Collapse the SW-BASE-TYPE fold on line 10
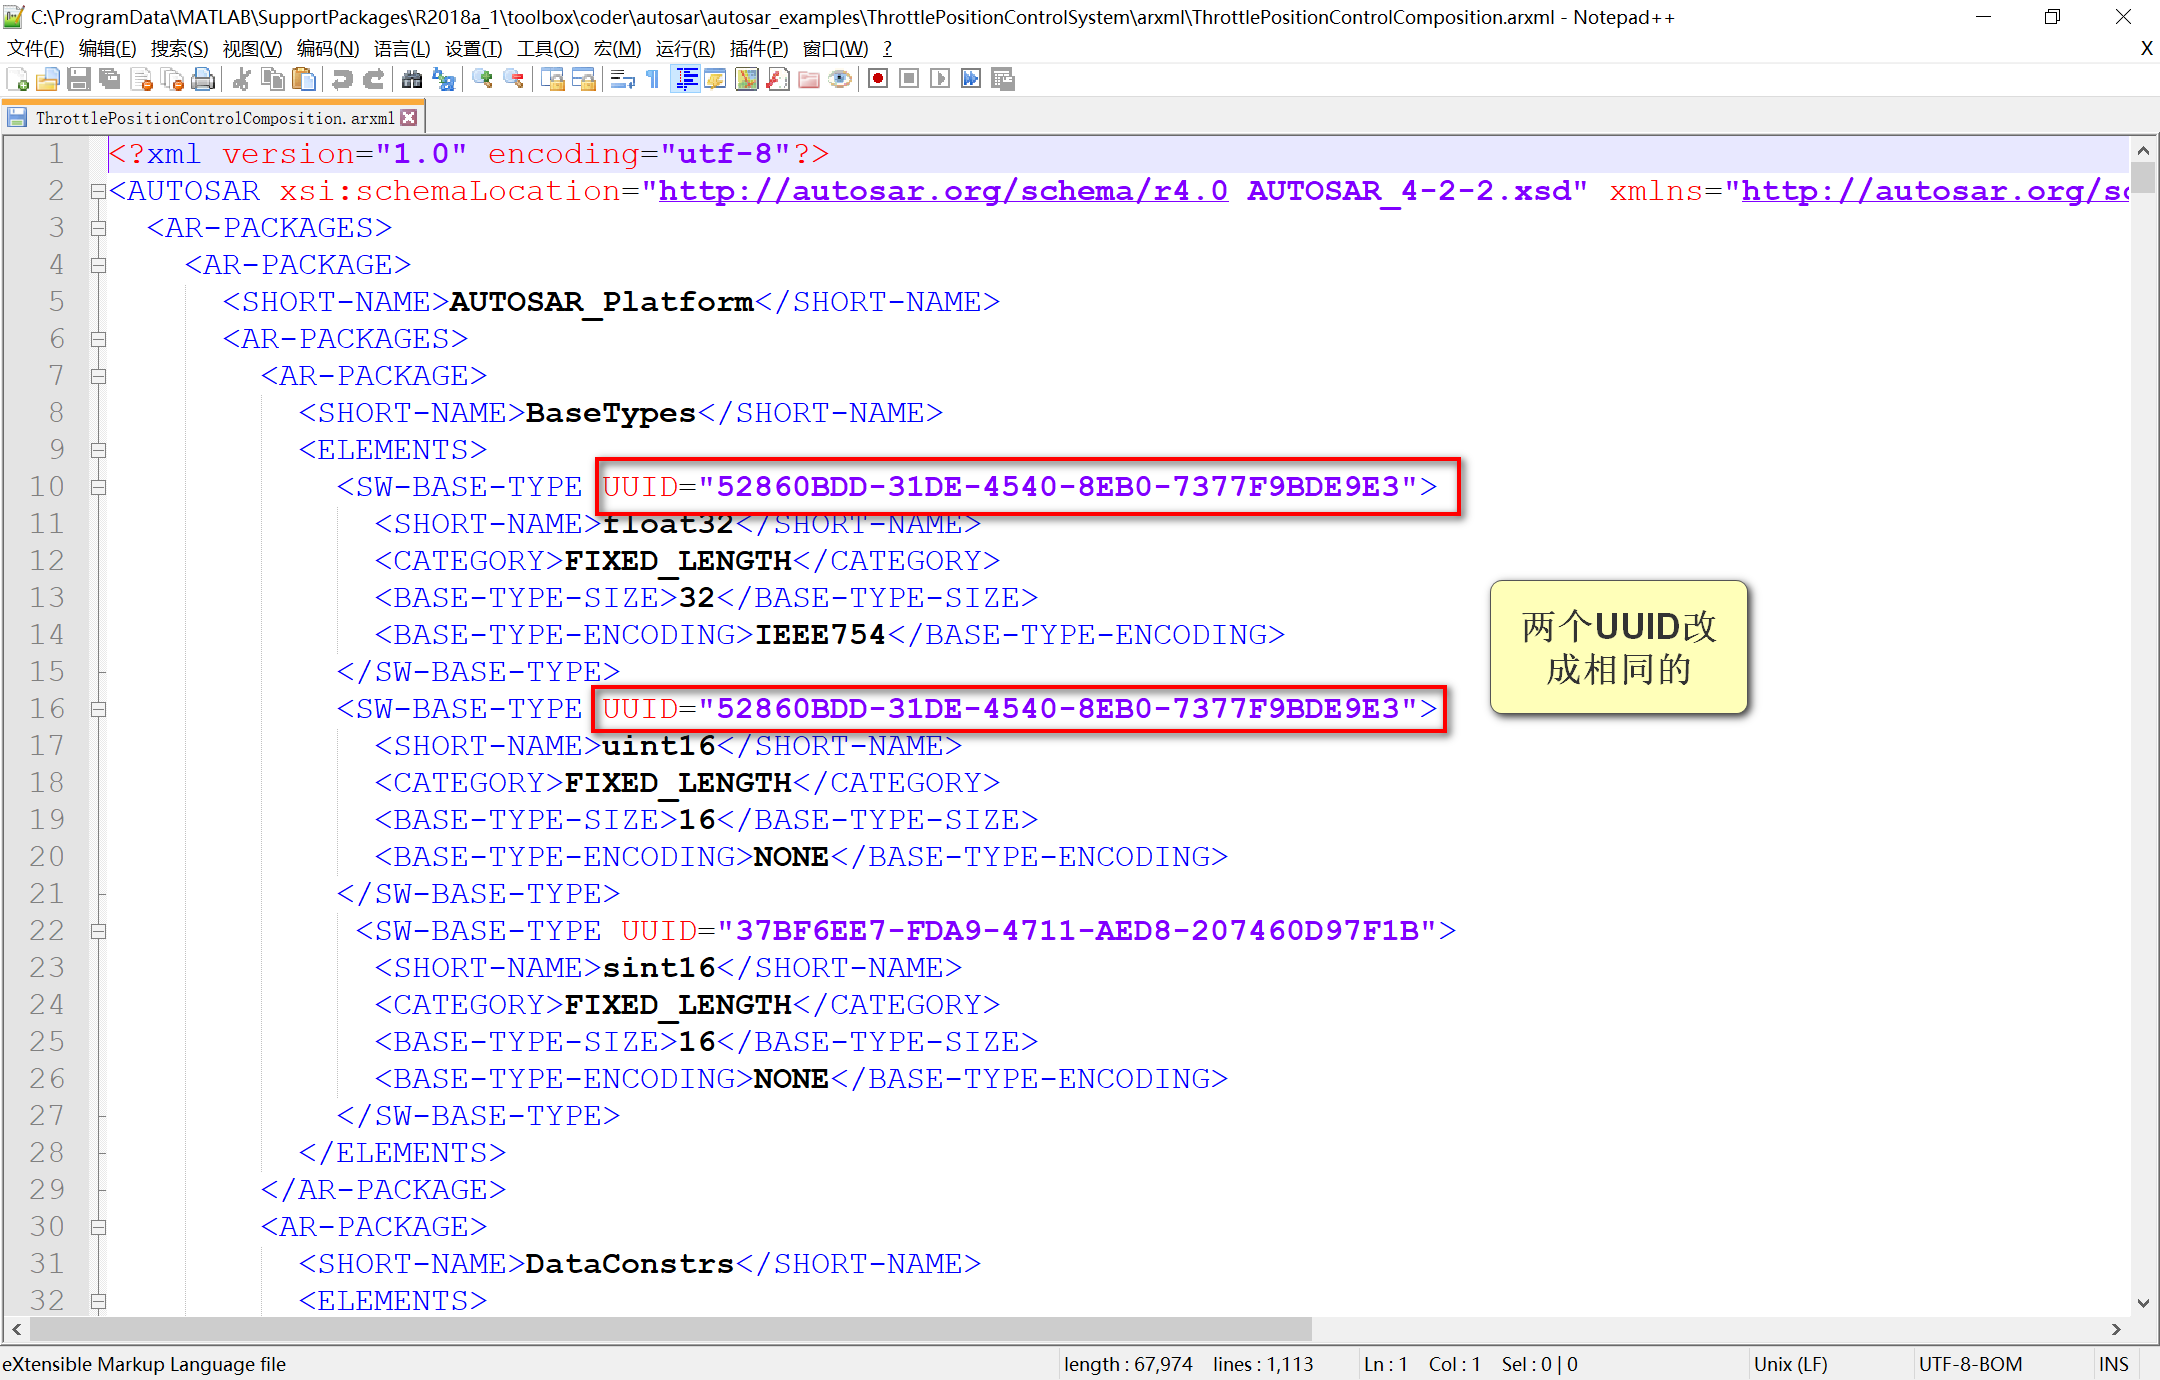The image size is (2160, 1380). tap(98, 487)
